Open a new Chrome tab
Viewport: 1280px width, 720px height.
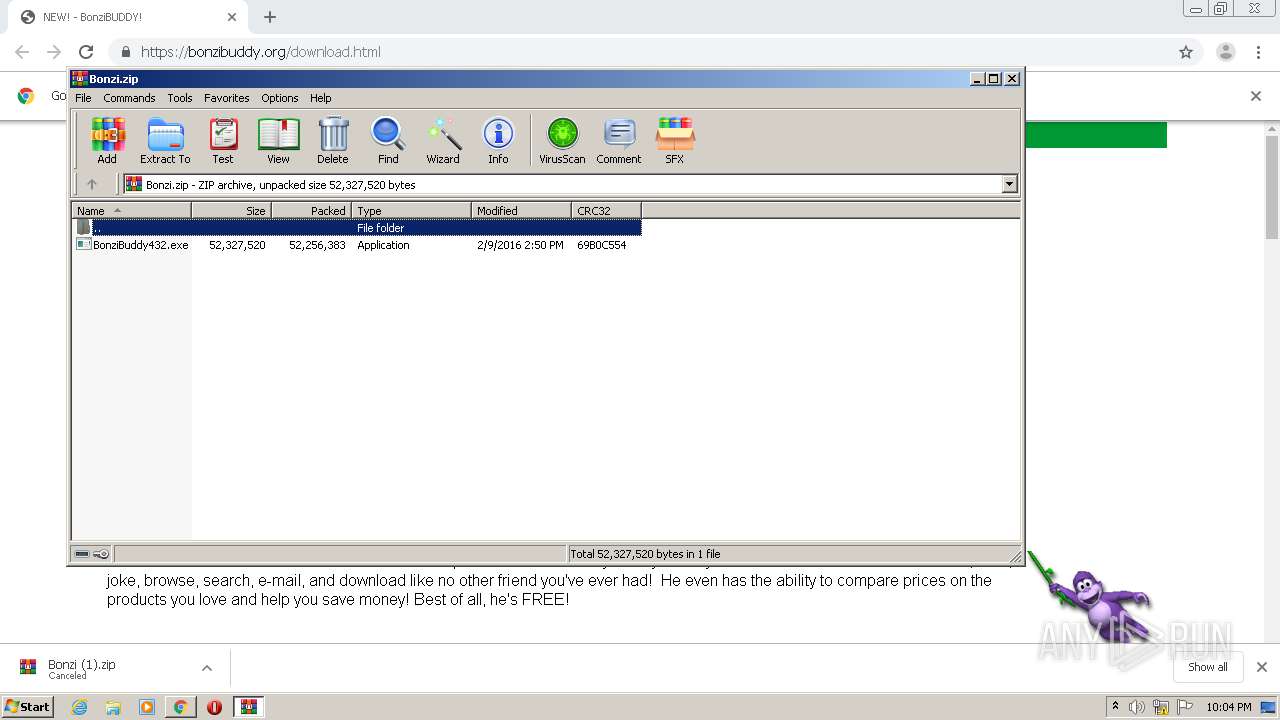point(270,17)
